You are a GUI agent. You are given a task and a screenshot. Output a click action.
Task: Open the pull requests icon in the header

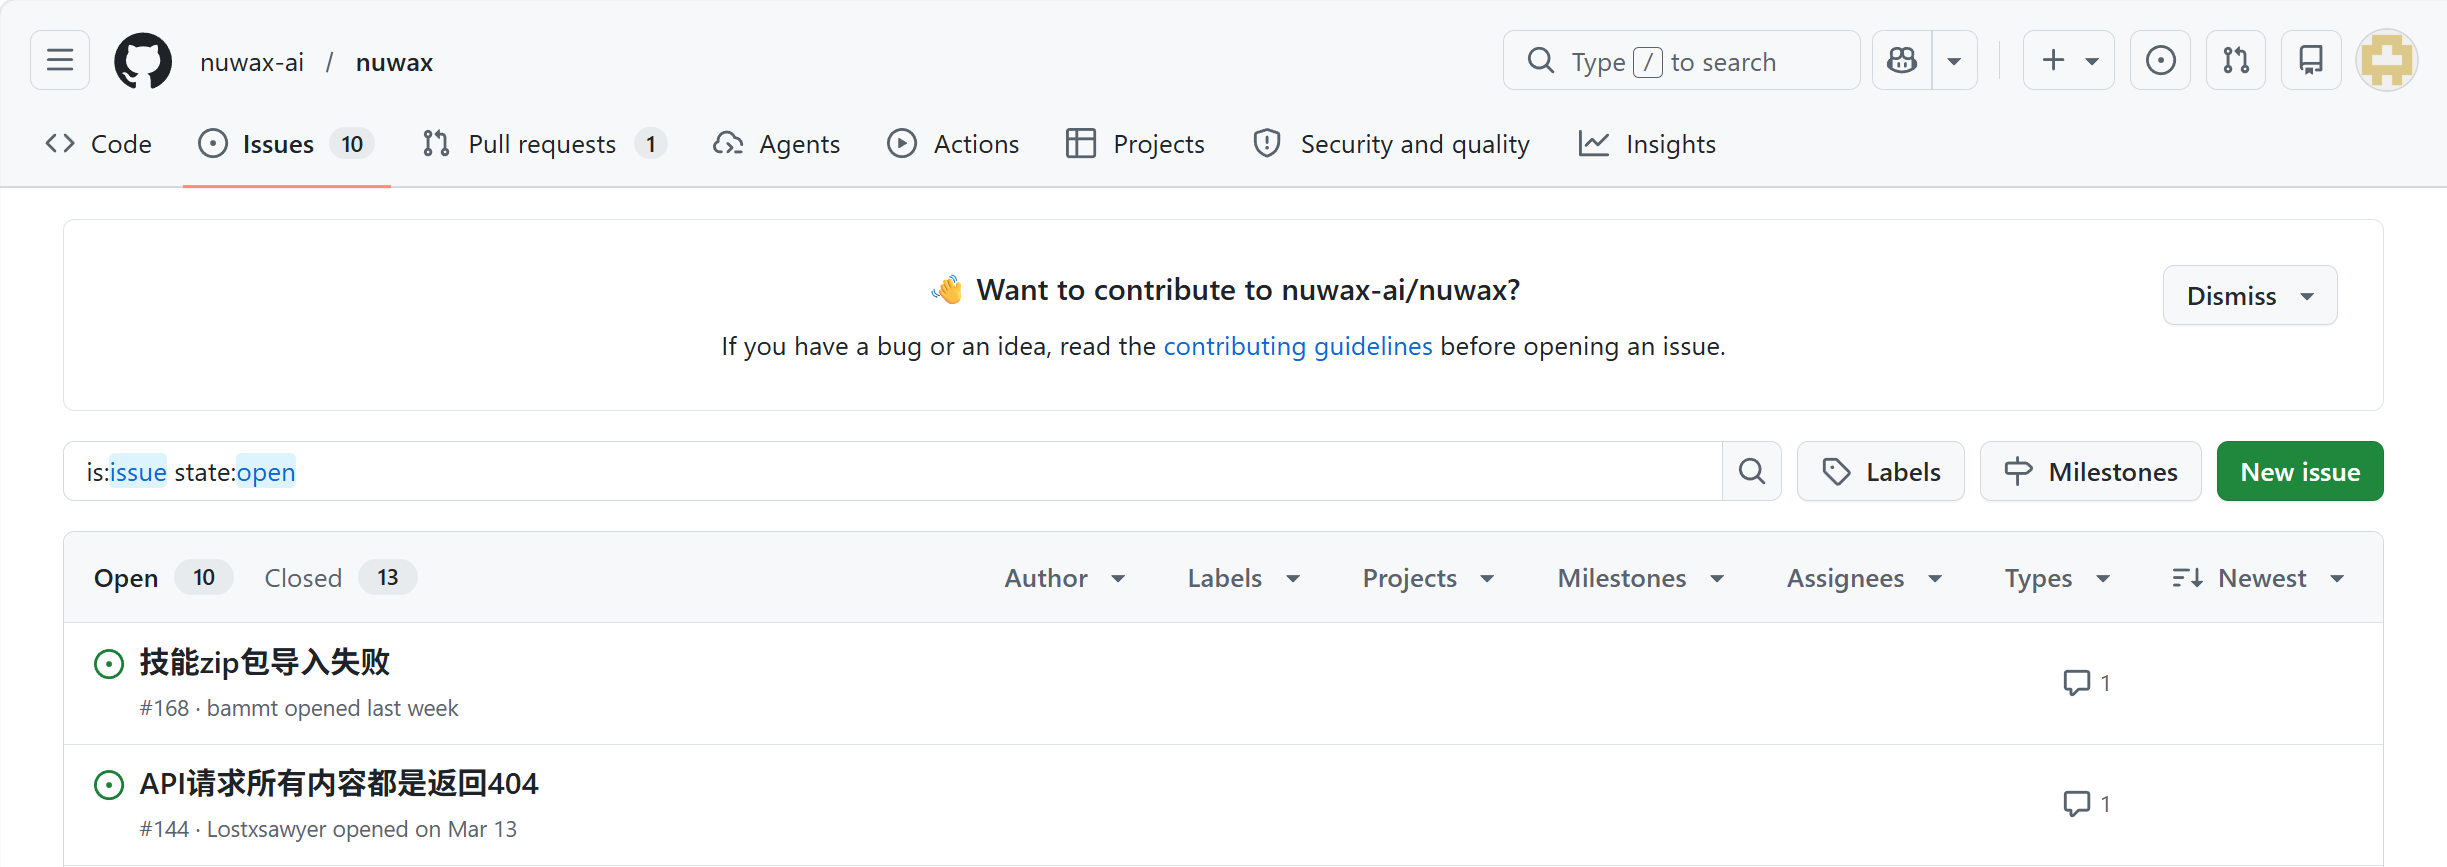pyautogui.click(x=2236, y=61)
